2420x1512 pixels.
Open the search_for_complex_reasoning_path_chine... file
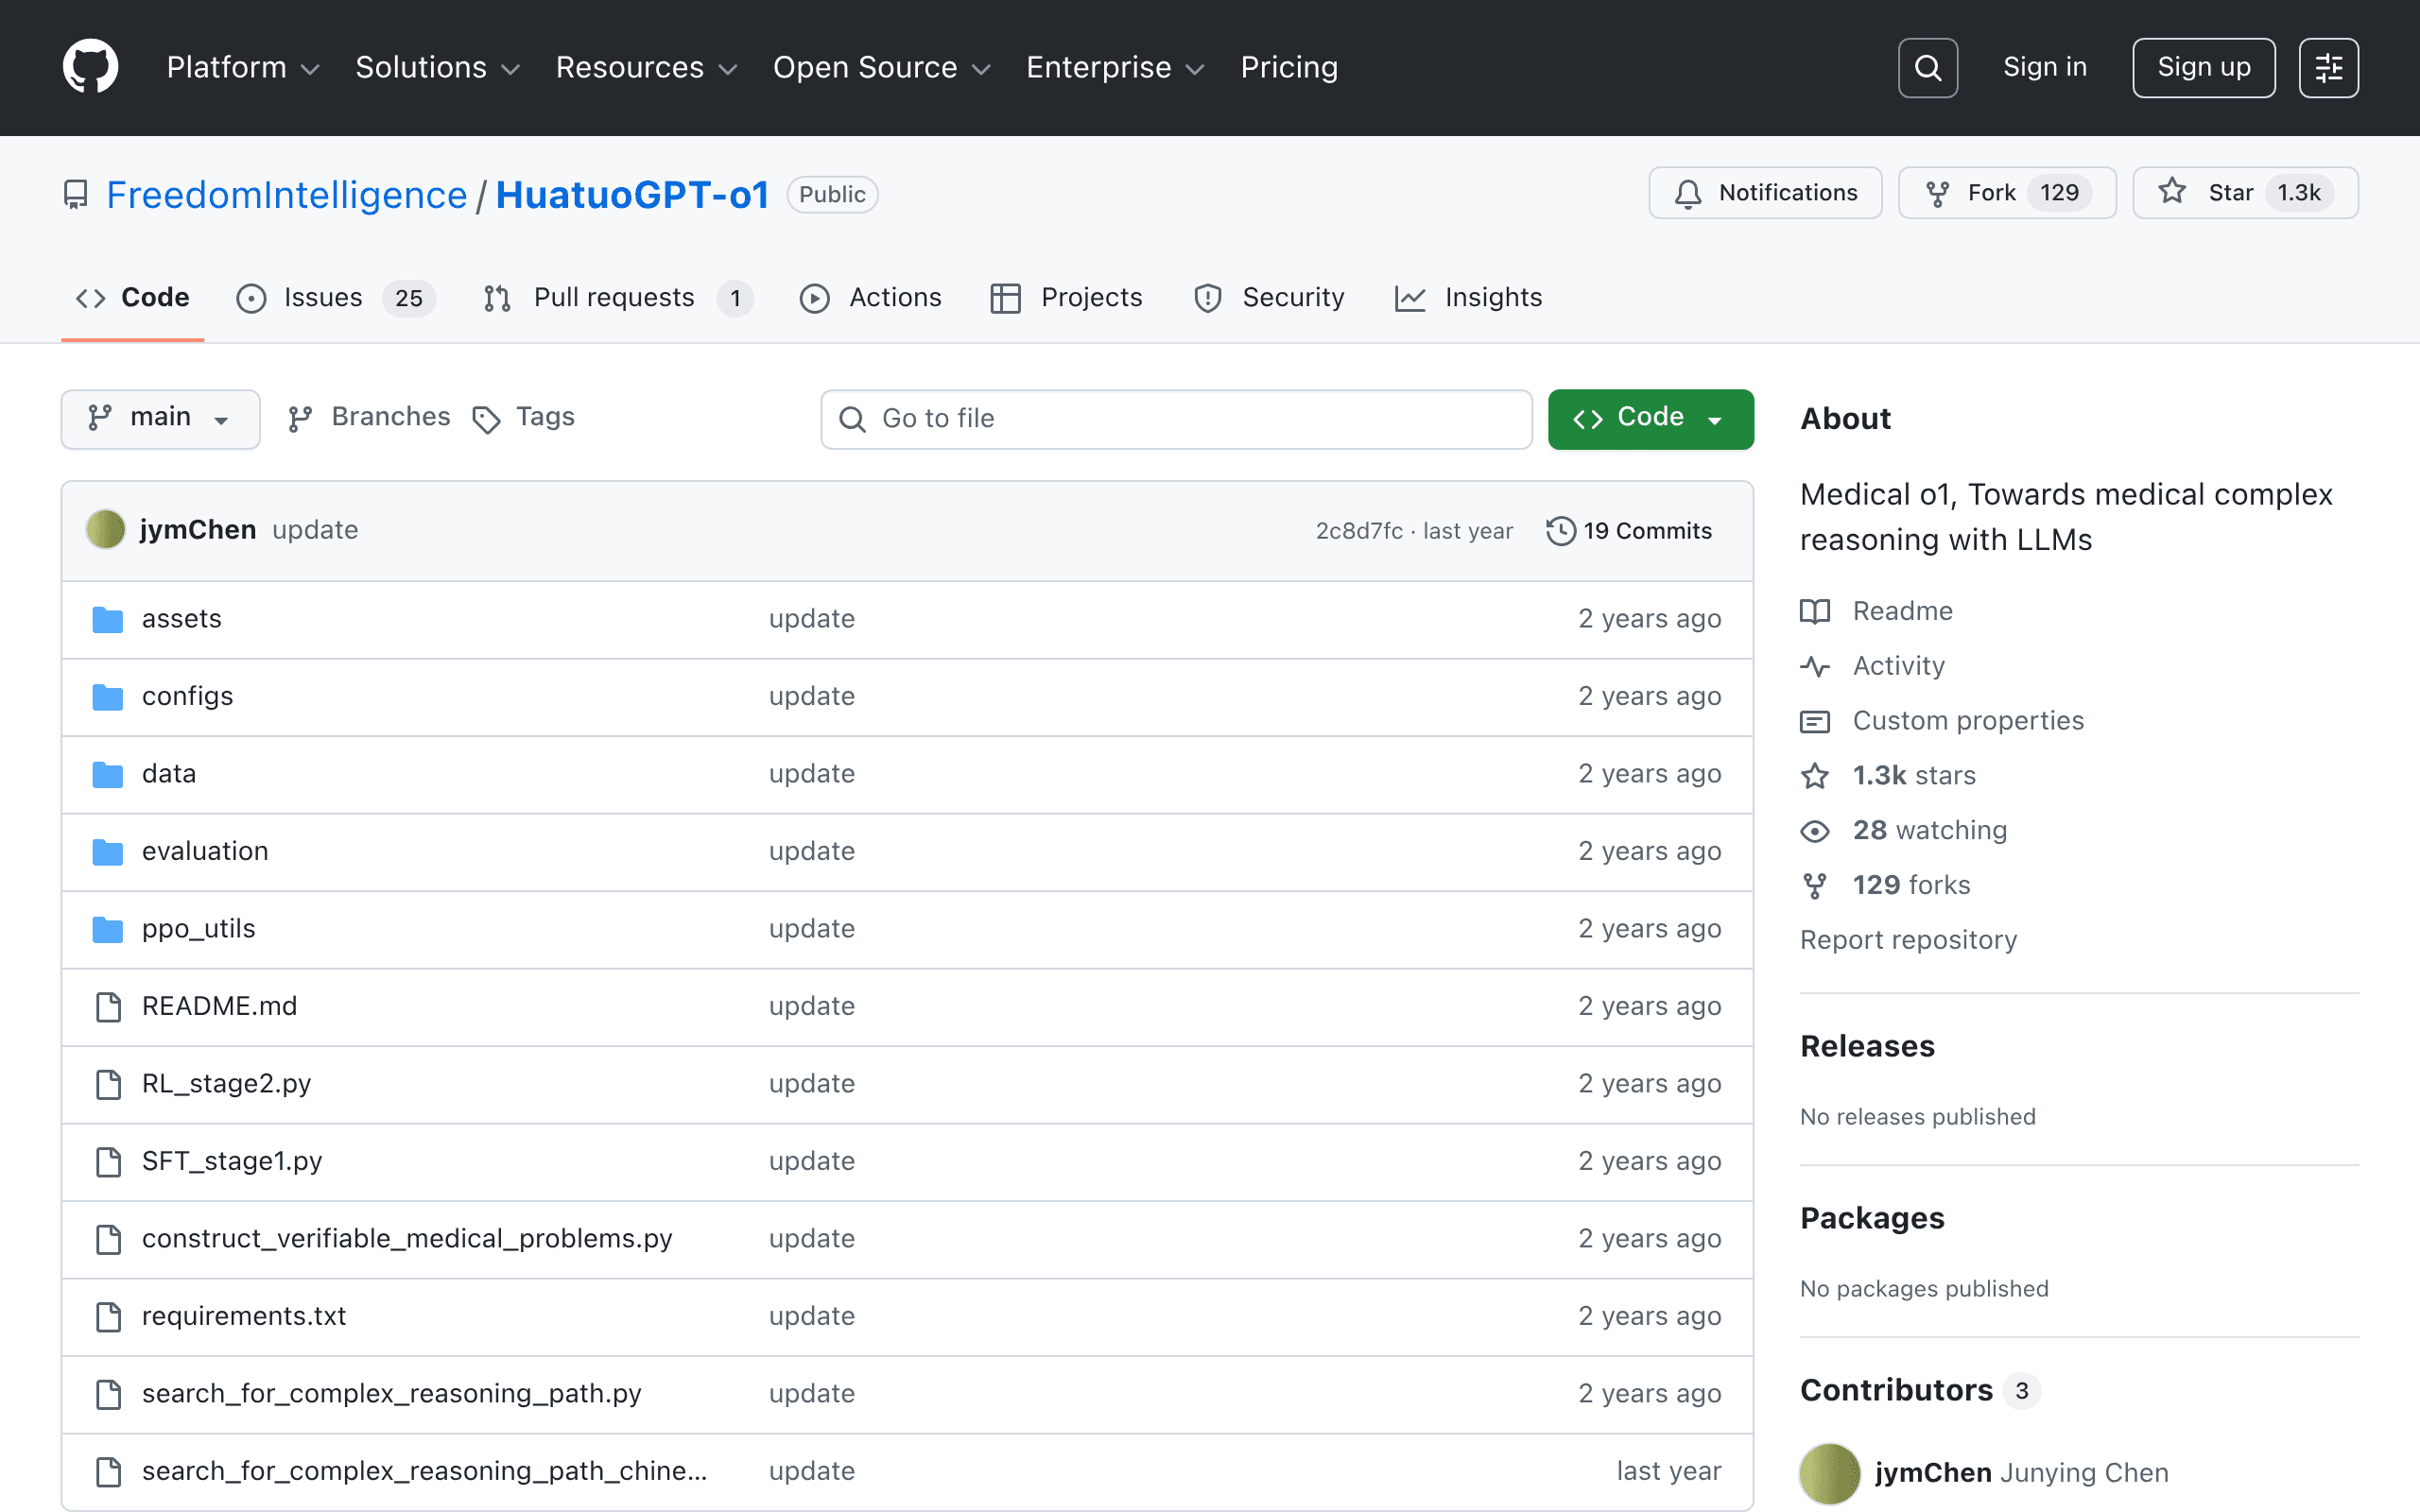(424, 1472)
